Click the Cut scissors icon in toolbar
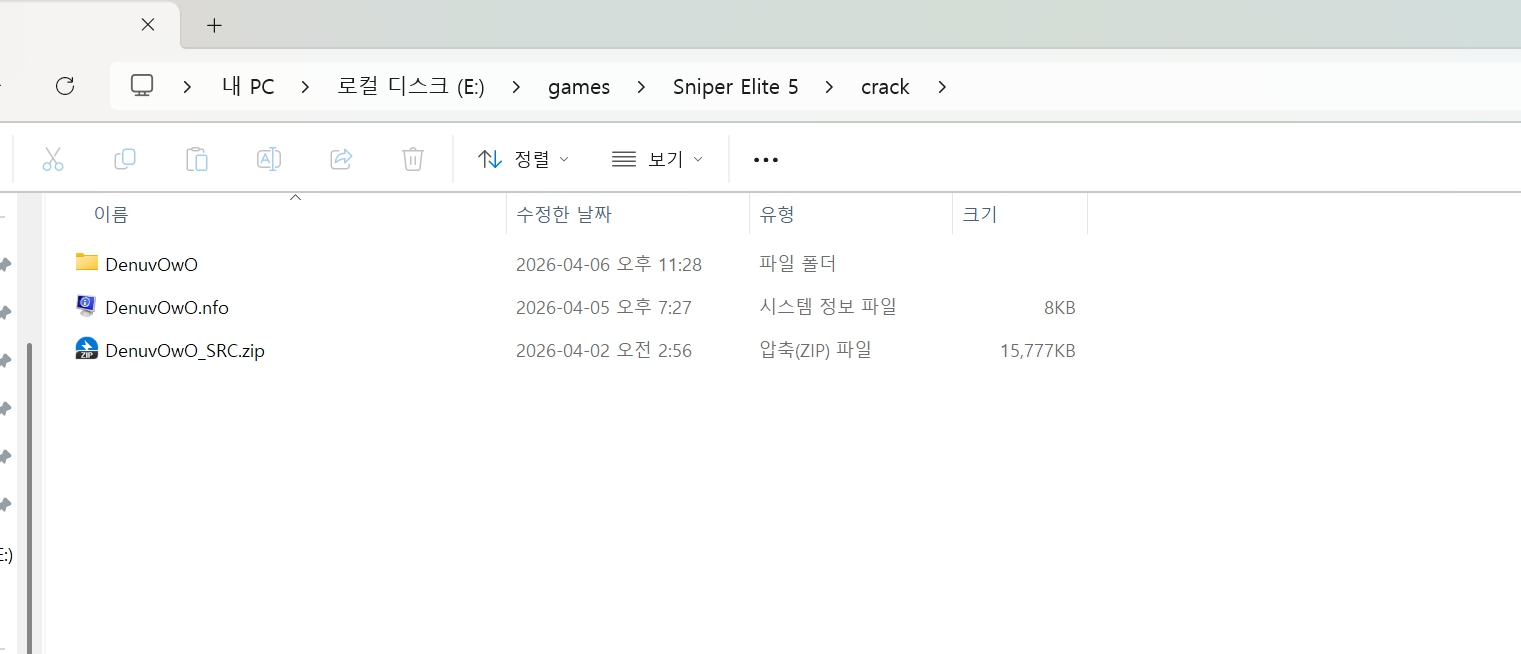 pos(53,159)
